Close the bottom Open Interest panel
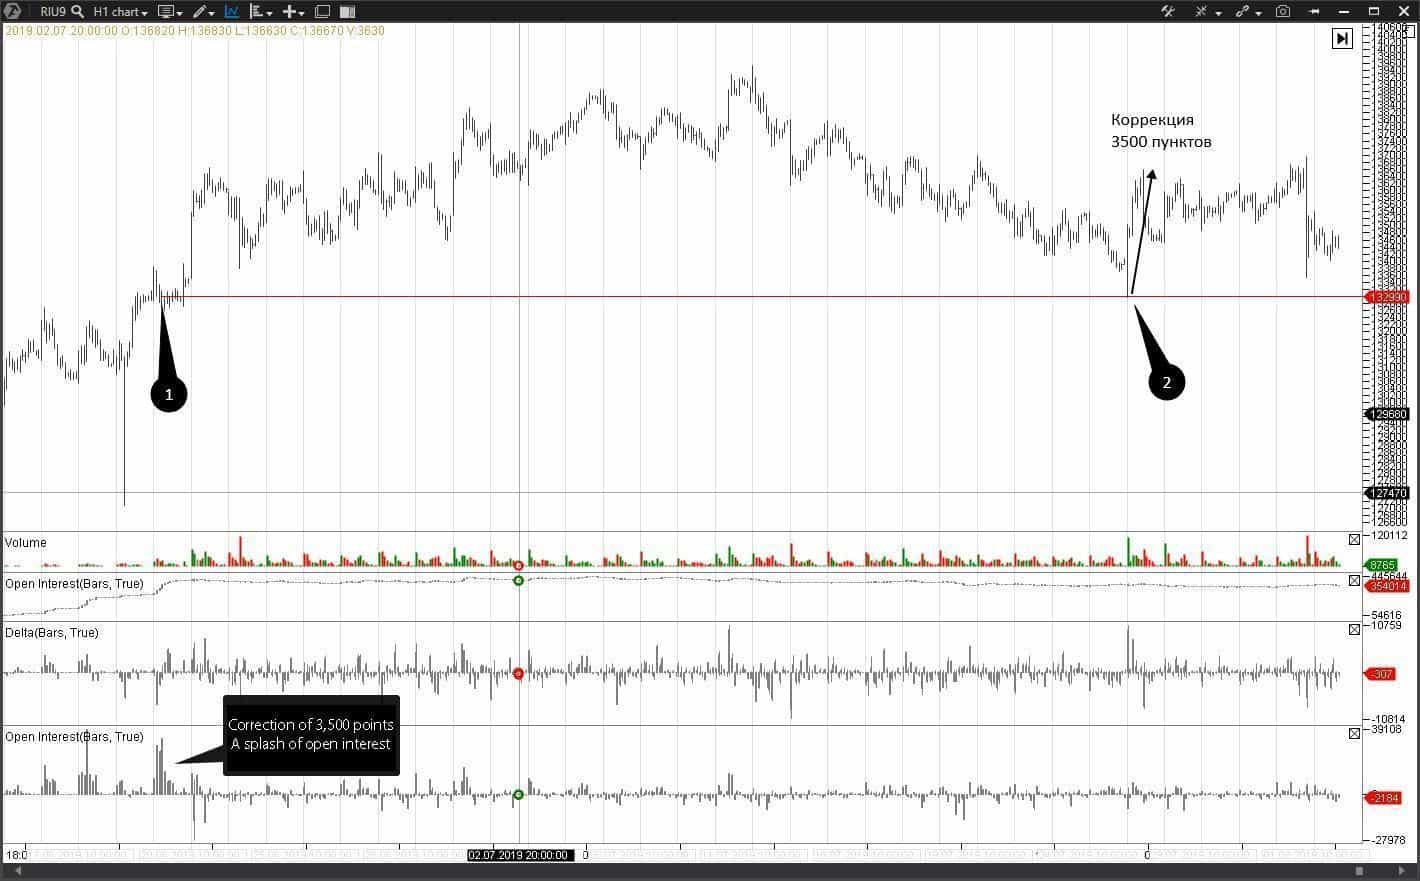Viewport: 1420px width, 881px height. tap(1354, 734)
